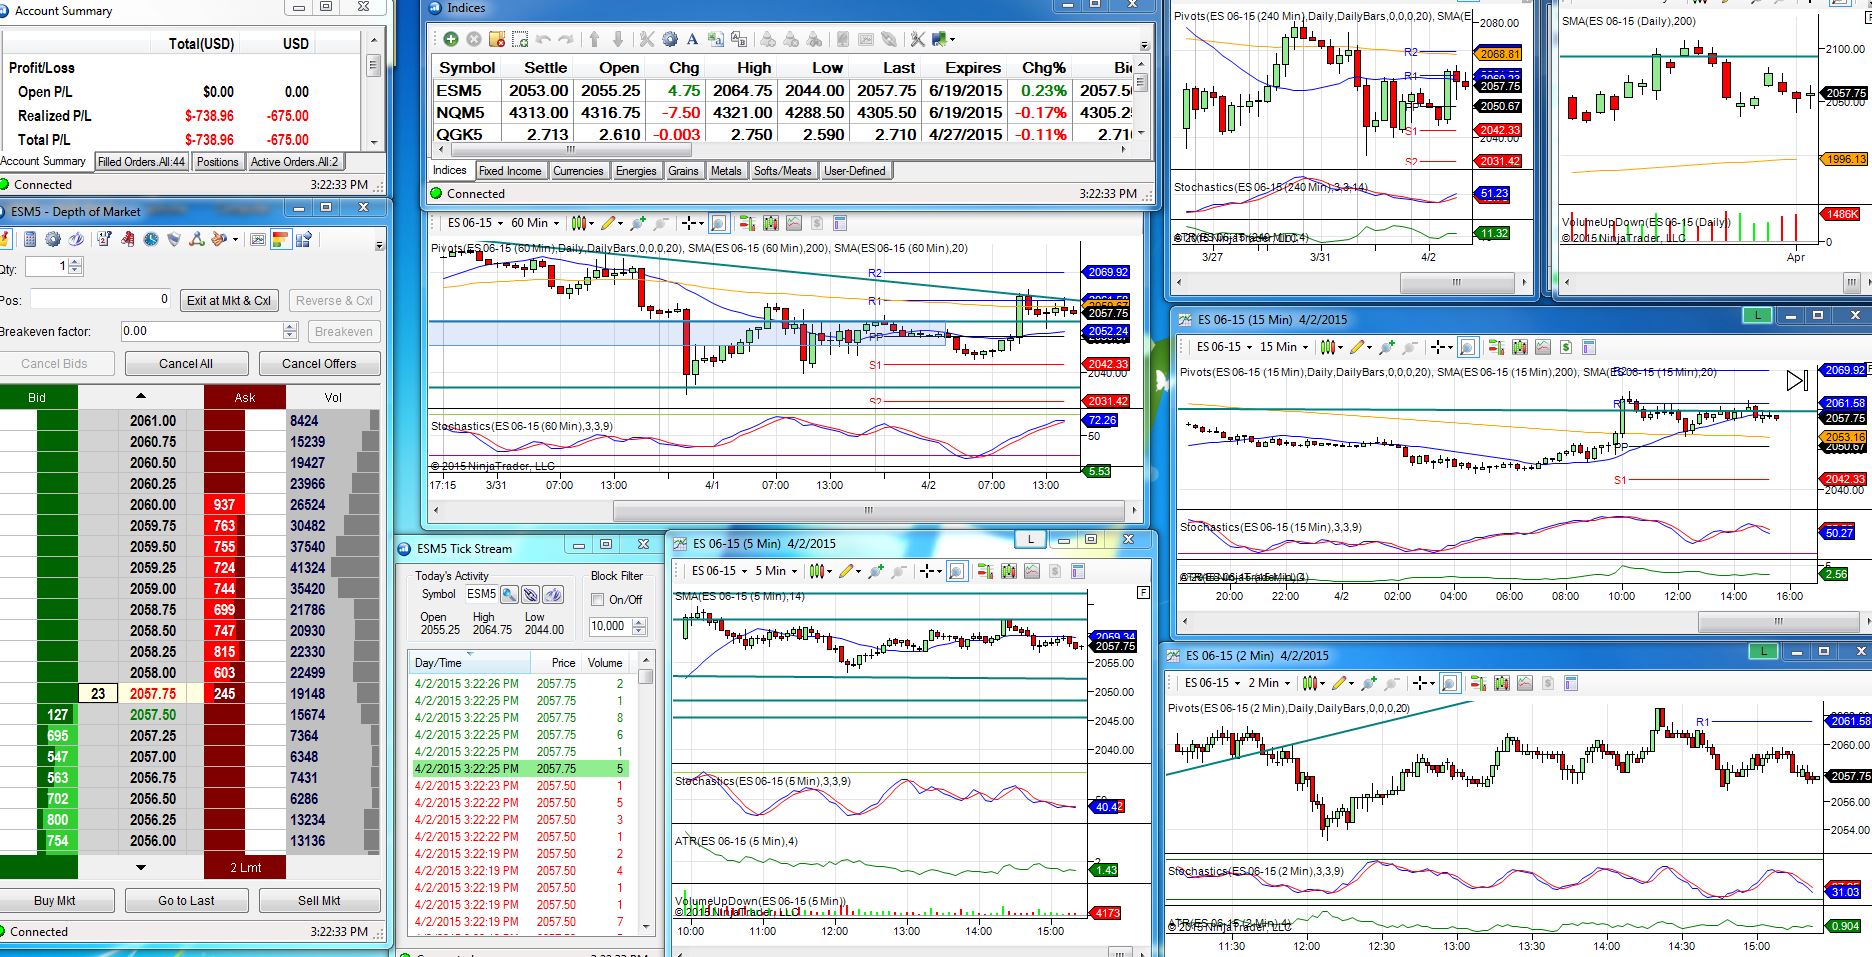
Task: Toggle zoom frame magnifier on 60 Min chart toolbar
Action: pyautogui.click(x=718, y=223)
